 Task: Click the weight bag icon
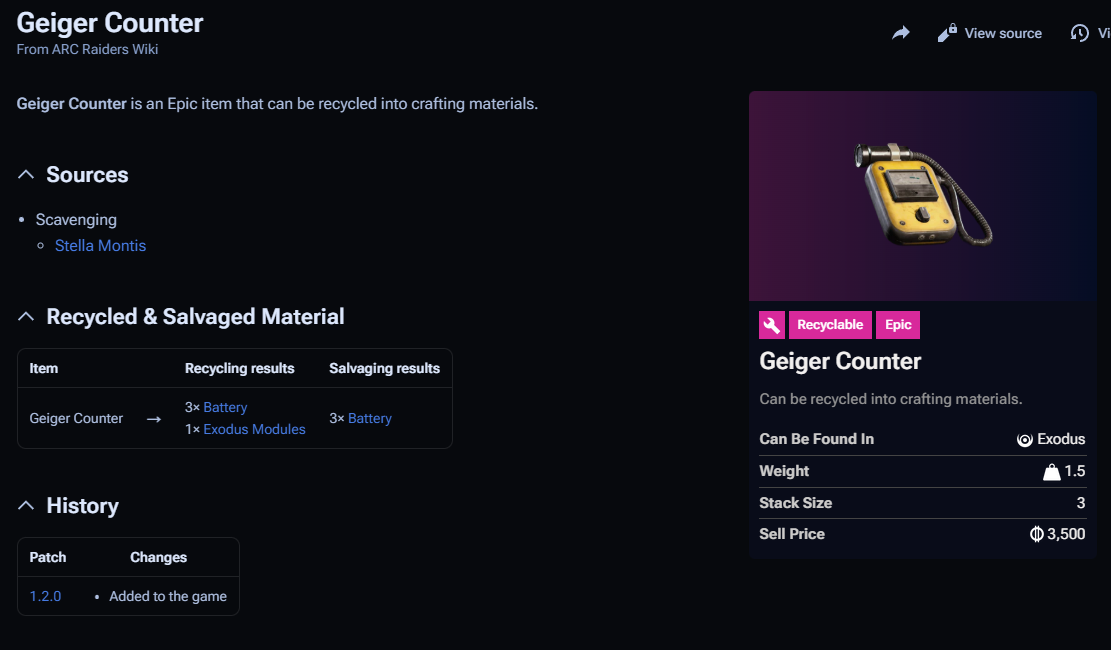(1051, 472)
